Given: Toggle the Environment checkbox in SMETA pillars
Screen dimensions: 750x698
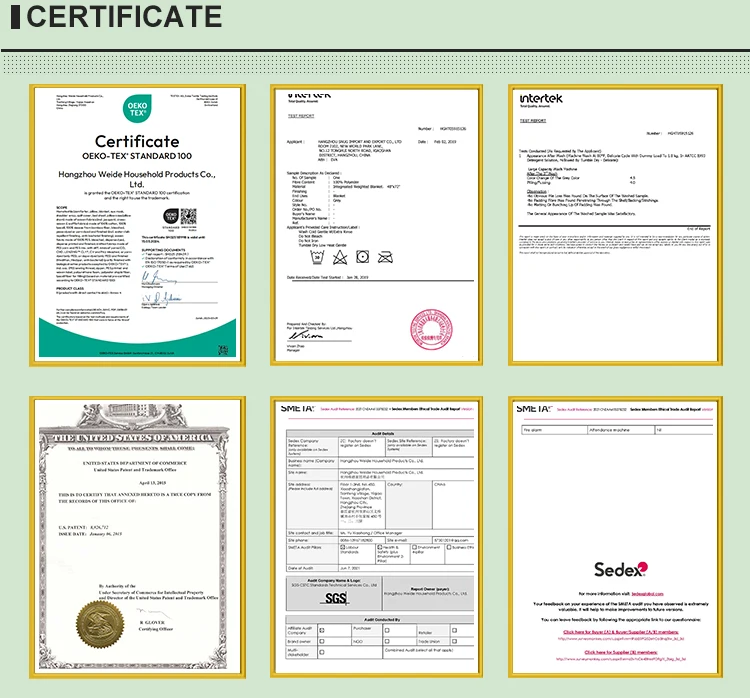Looking at the screenshot, I should [x=415, y=547].
